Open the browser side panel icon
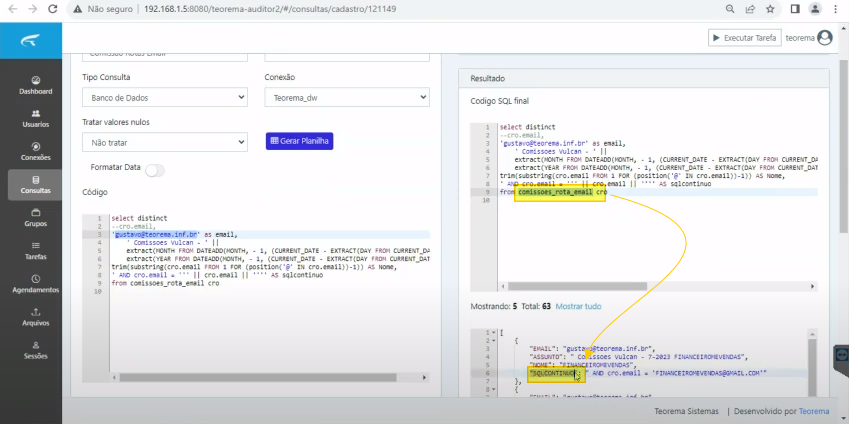849x424 pixels. click(795, 9)
